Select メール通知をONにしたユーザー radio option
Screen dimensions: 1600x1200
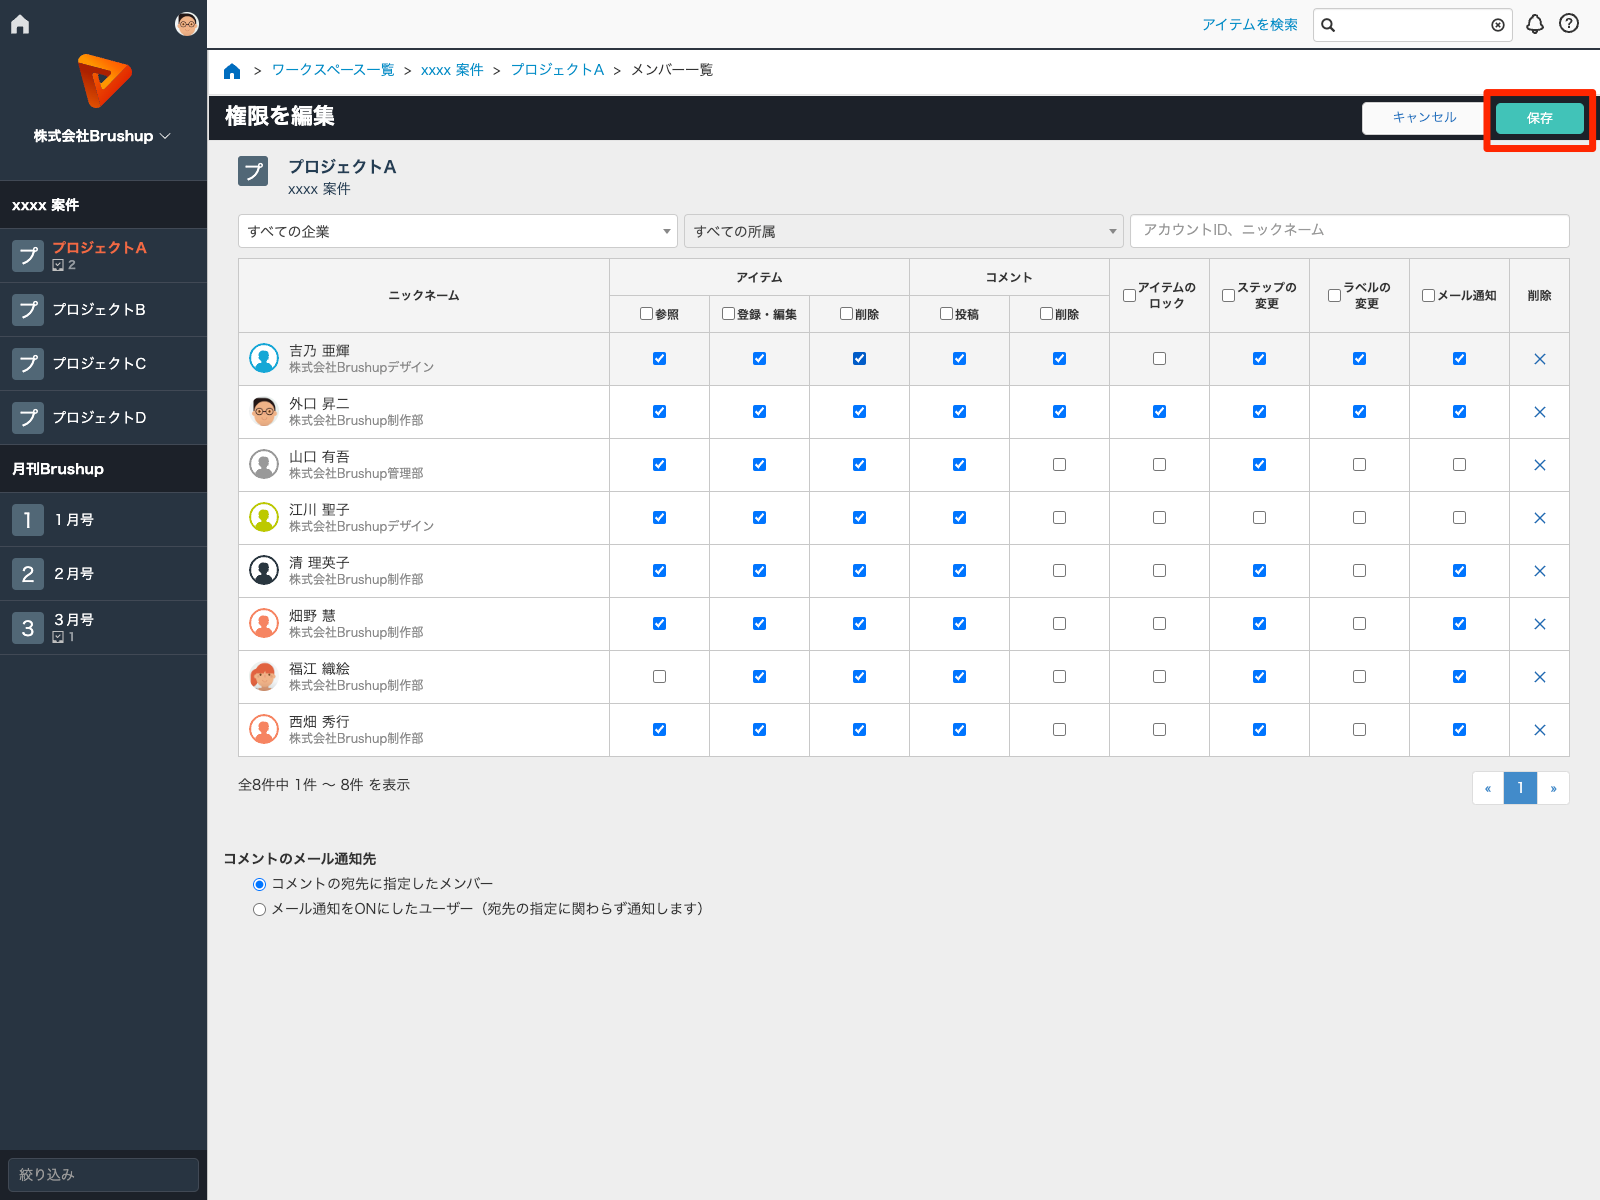[260, 910]
